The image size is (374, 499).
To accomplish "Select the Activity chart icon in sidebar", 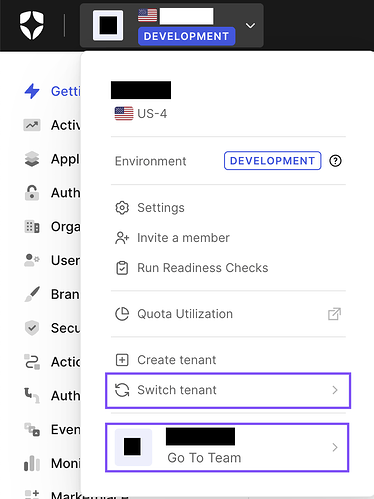I will tap(32, 125).
